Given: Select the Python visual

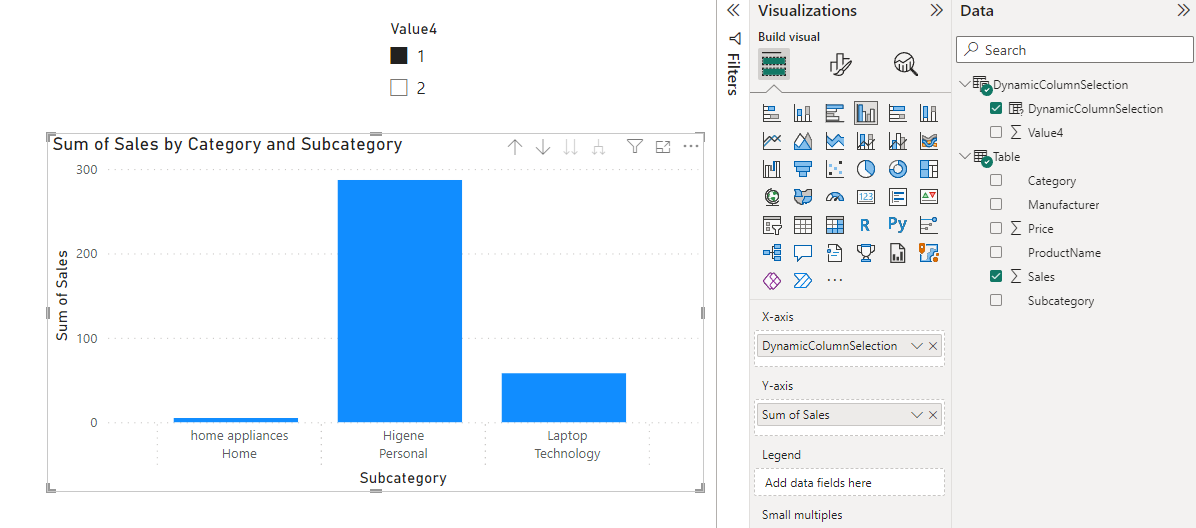Looking at the screenshot, I should coord(897,225).
